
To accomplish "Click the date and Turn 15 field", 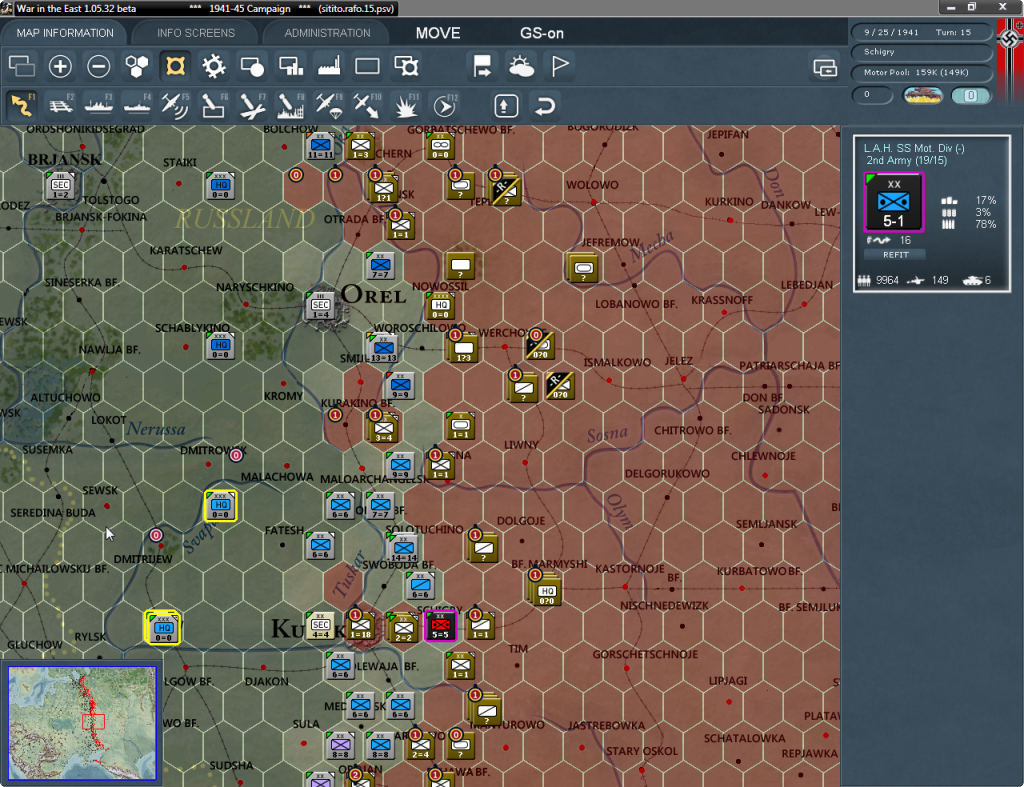I will click(x=921, y=32).
